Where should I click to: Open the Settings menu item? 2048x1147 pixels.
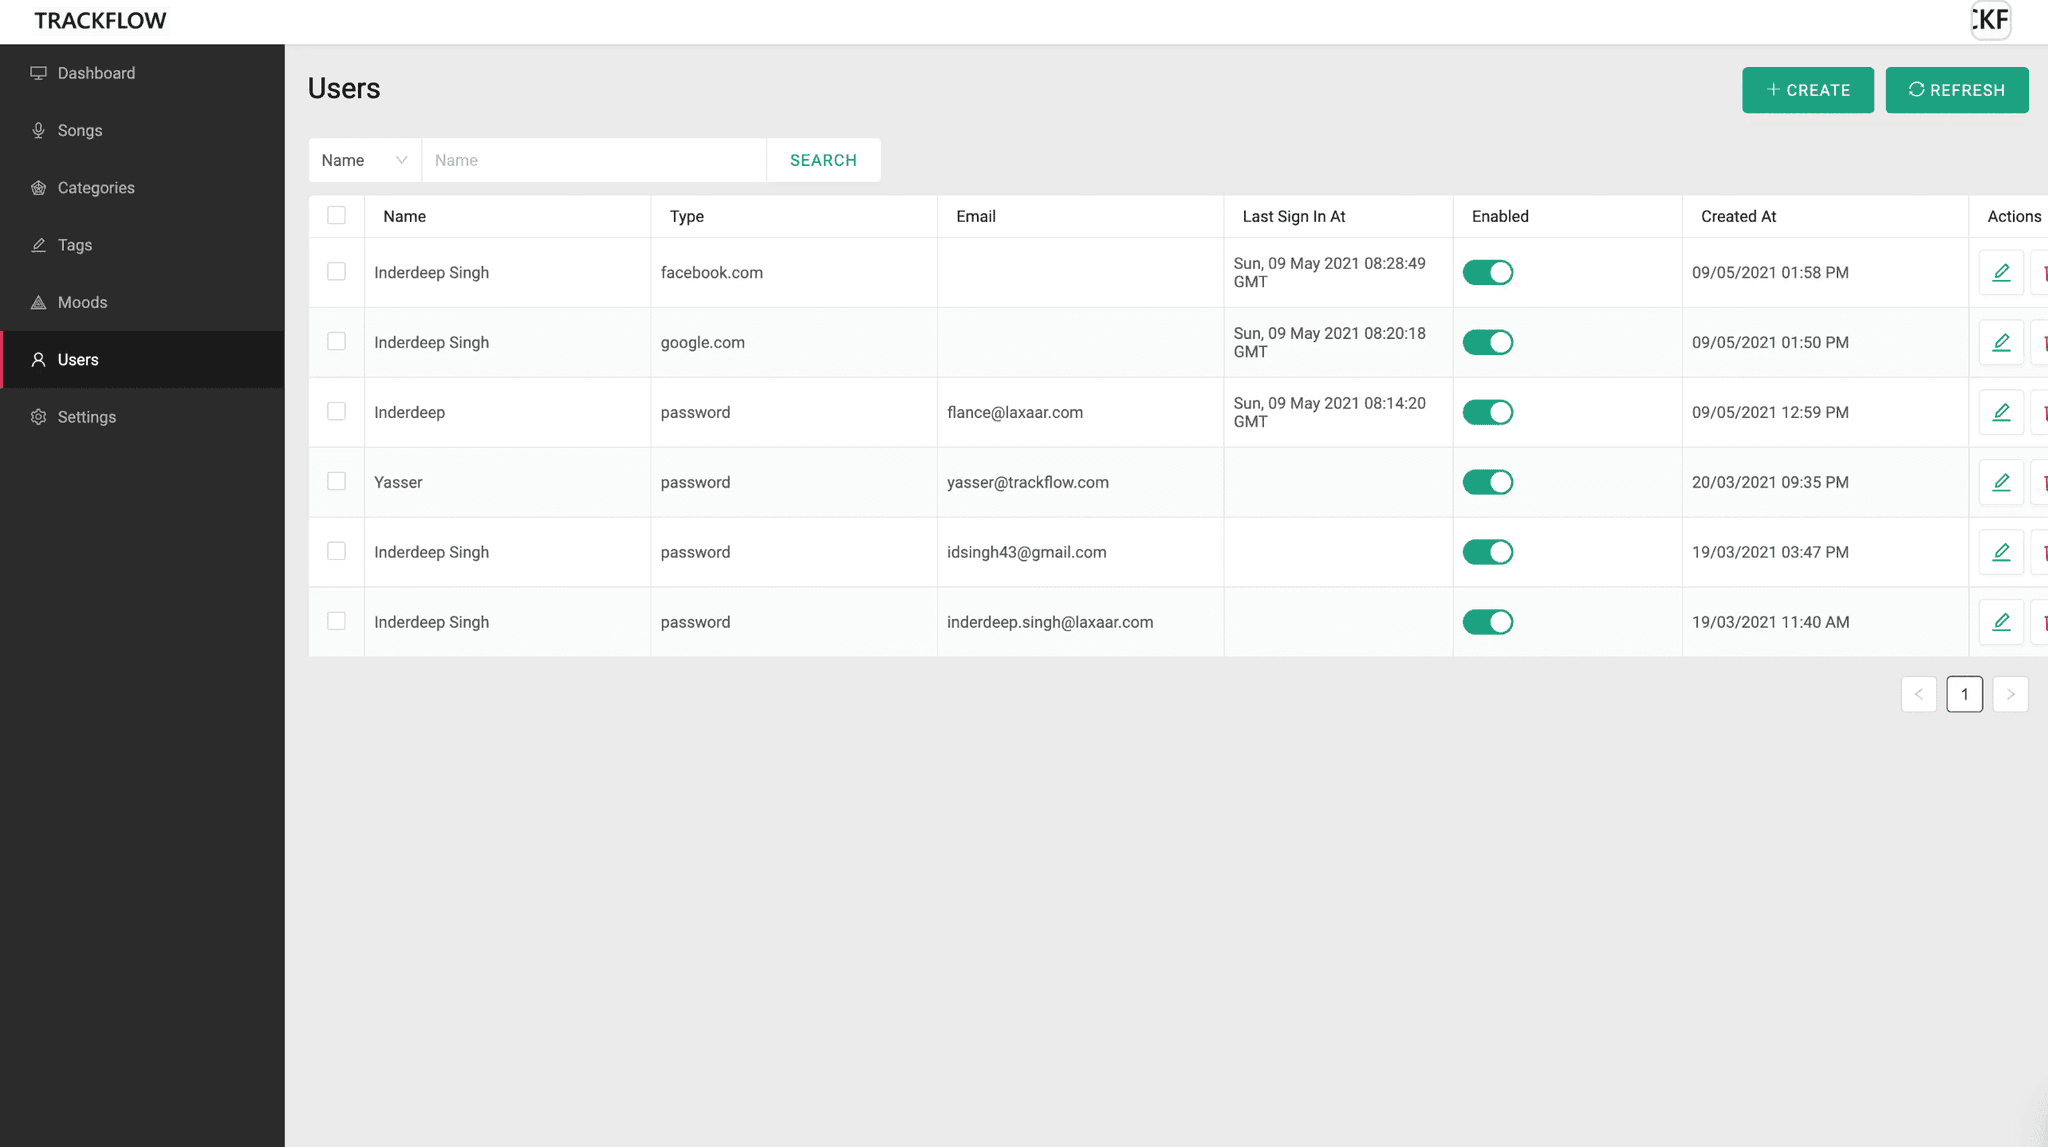(x=142, y=417)
